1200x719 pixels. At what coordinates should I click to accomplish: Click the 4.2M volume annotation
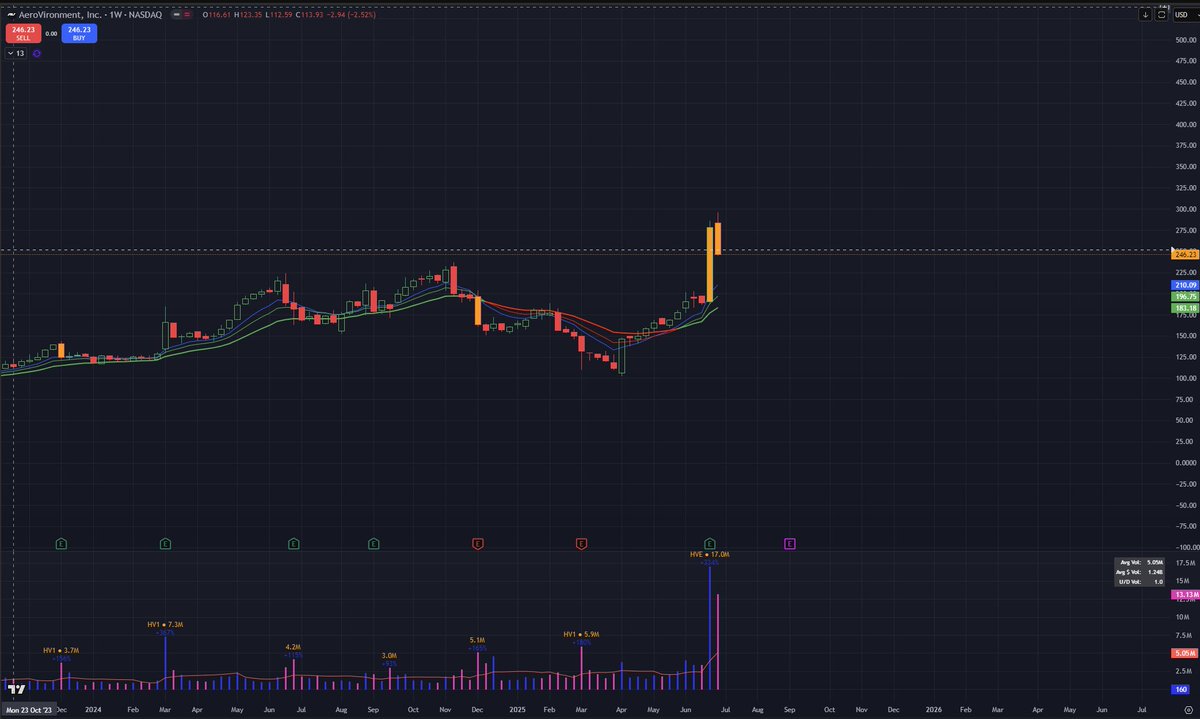coord(293,647)
